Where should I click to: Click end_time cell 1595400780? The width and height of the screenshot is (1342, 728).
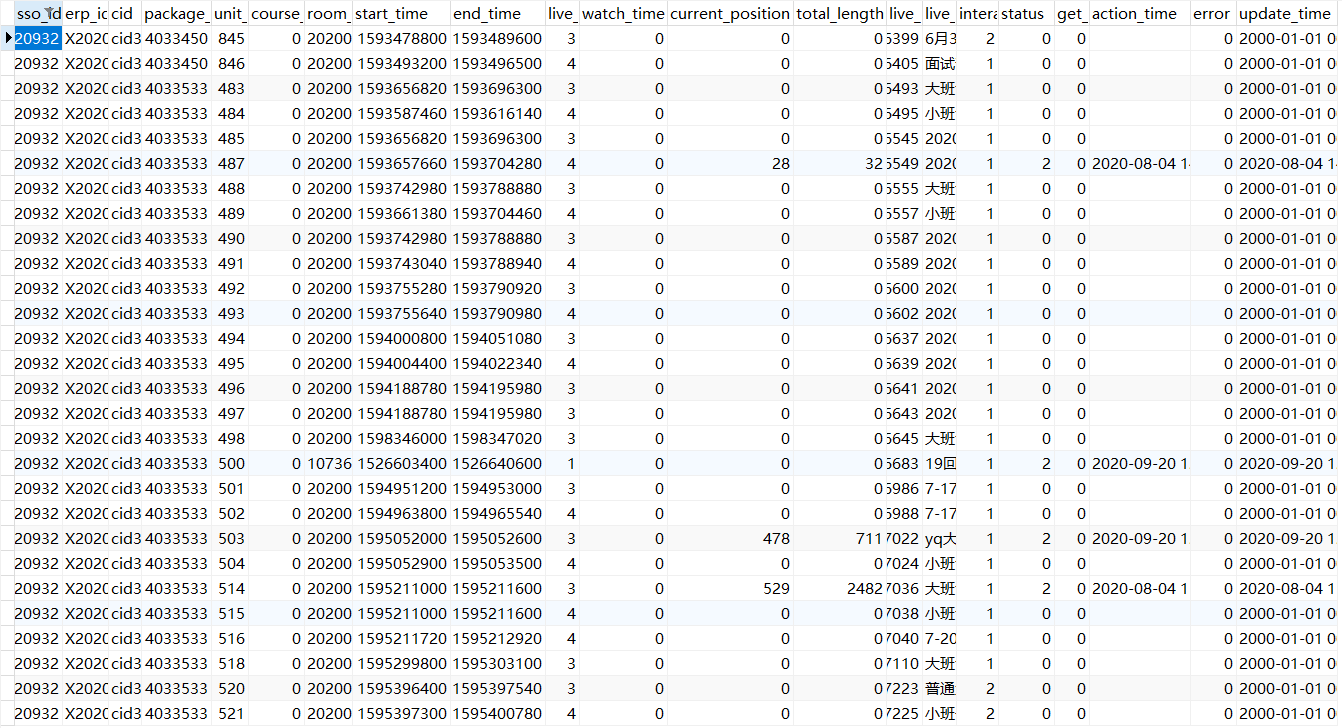click(x=497, y=713)
